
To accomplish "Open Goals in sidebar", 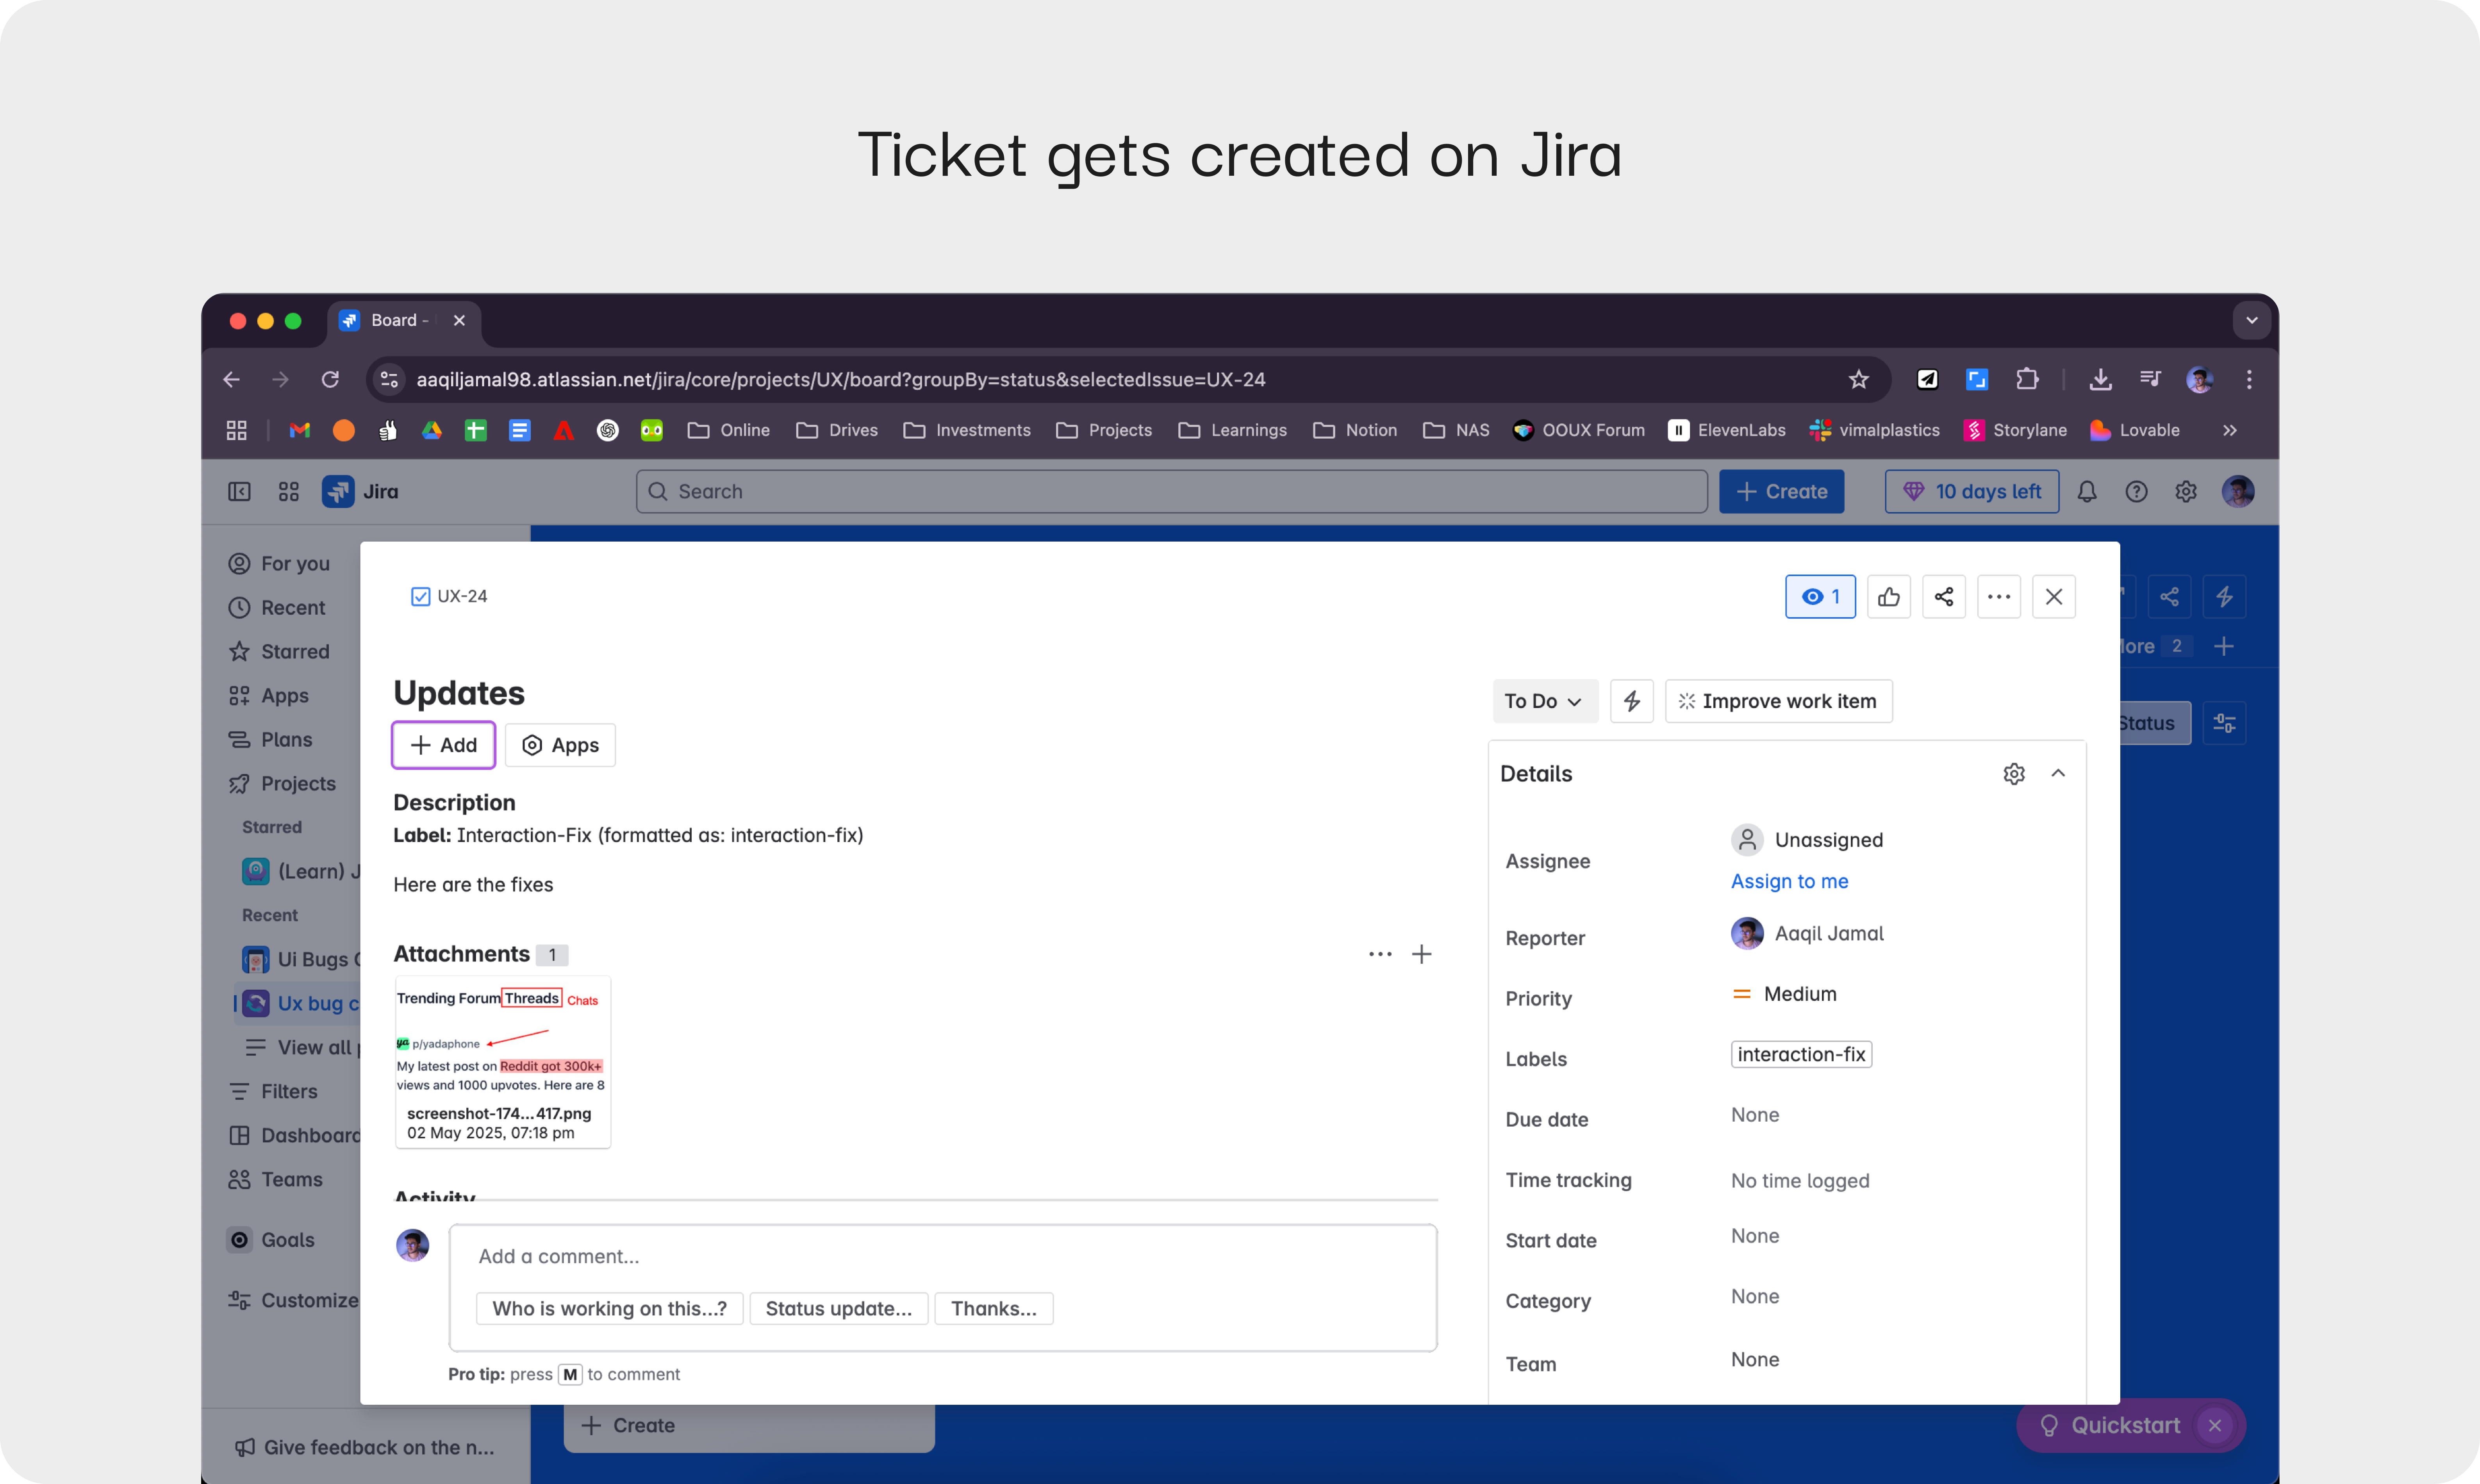I will point(271,1240).
